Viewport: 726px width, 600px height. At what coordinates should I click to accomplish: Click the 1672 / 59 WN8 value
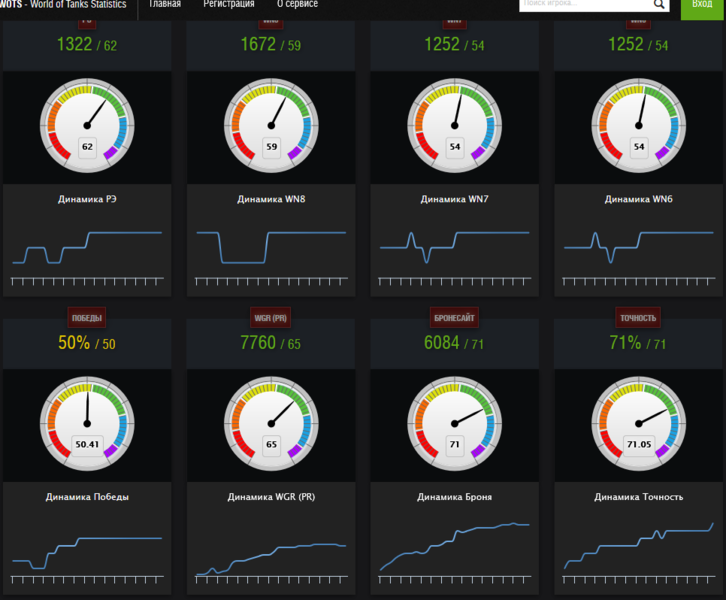pos(270,45)
